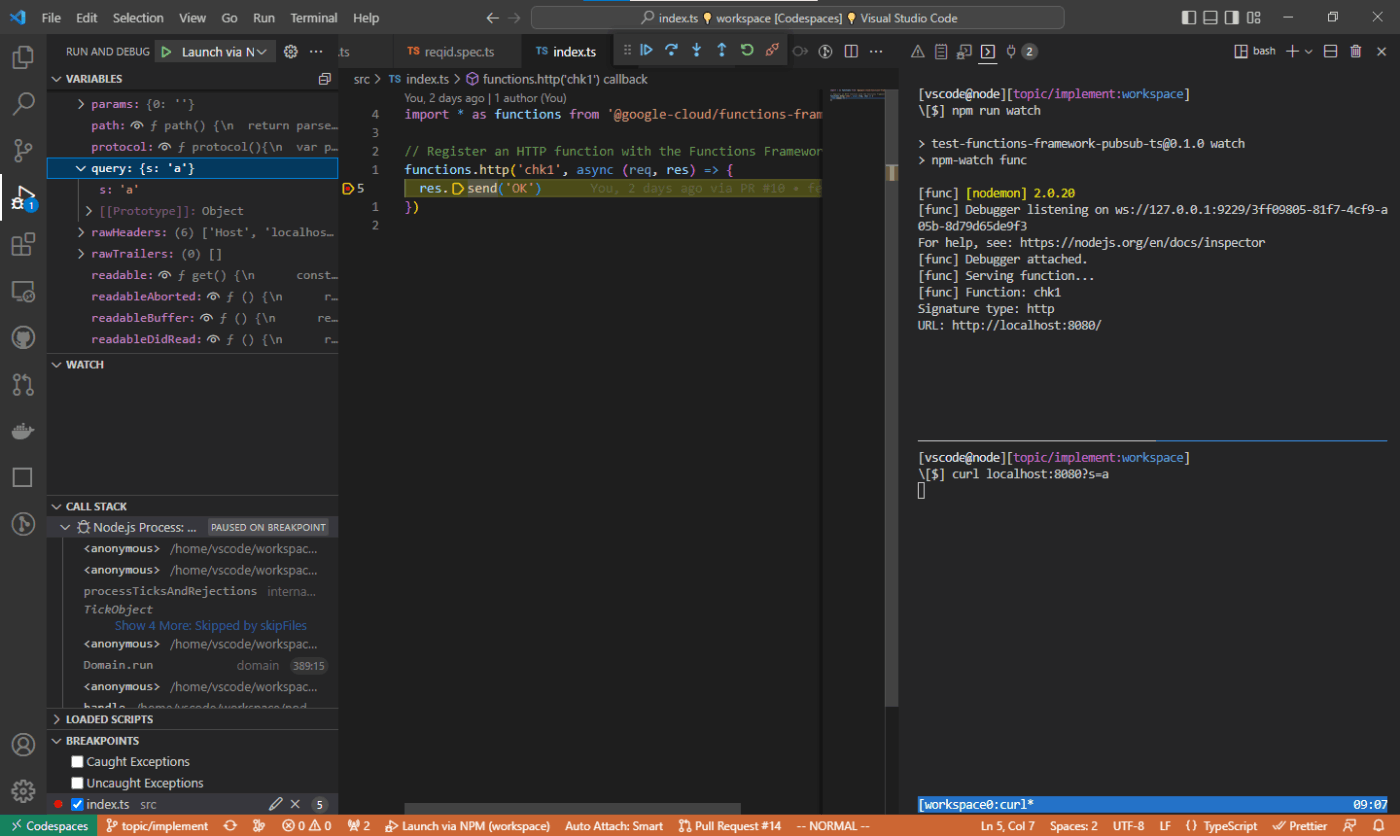This screenshot has height=836, width=1400.
Task: Open notifications bell in status bar
Action: (x=1380, y=826)
